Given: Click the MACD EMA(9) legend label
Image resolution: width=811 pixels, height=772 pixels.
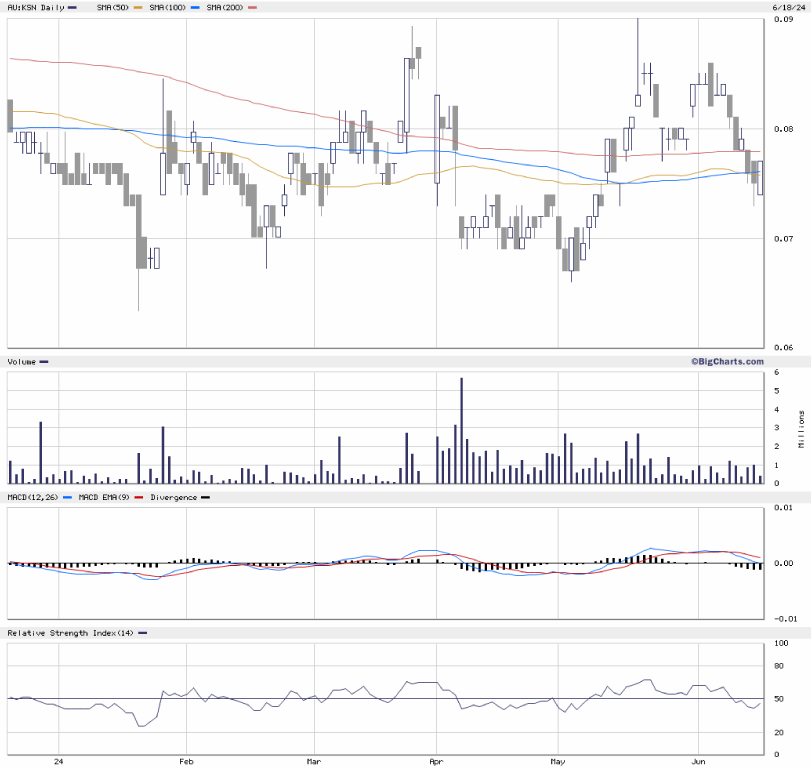Looking at the screenshot, I should pos(105,497).
